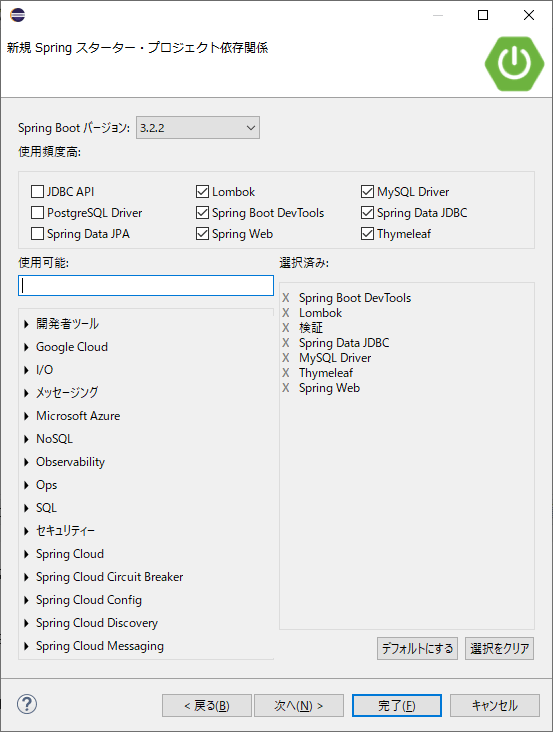This screenshot has height=732, width=553.
Task: Click the Eclipse icon in the title bar
Action: pos(17,15)
